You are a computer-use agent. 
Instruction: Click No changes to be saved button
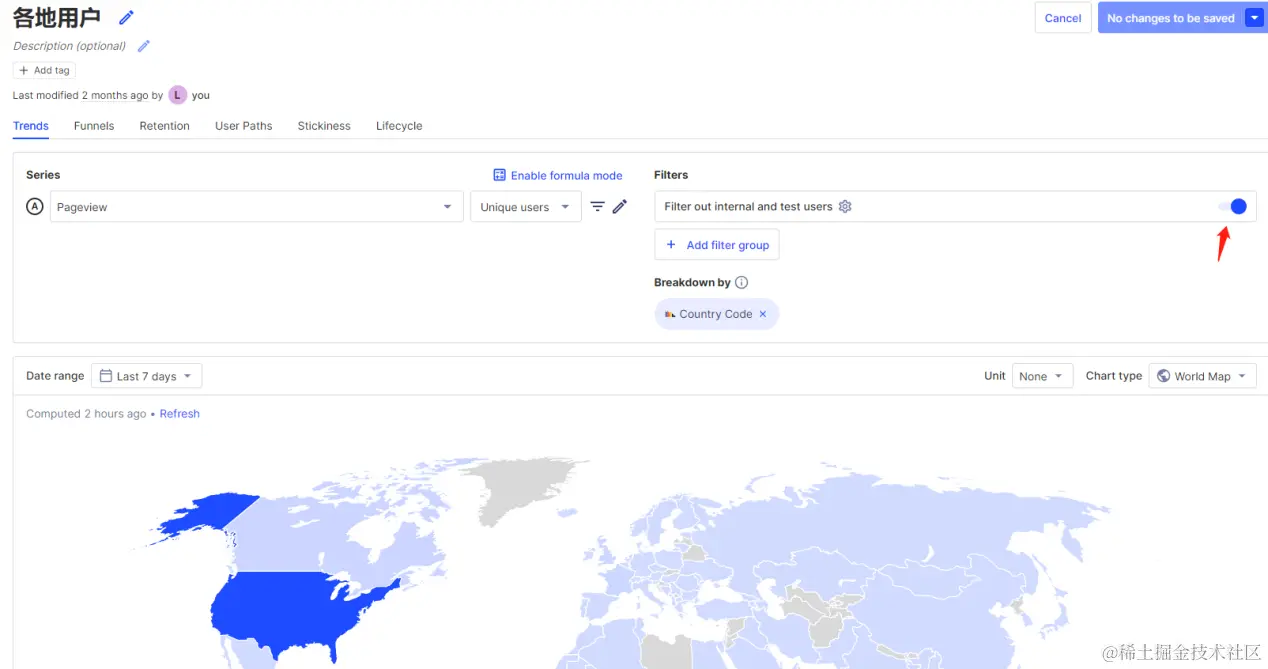tap(1170, 18)
